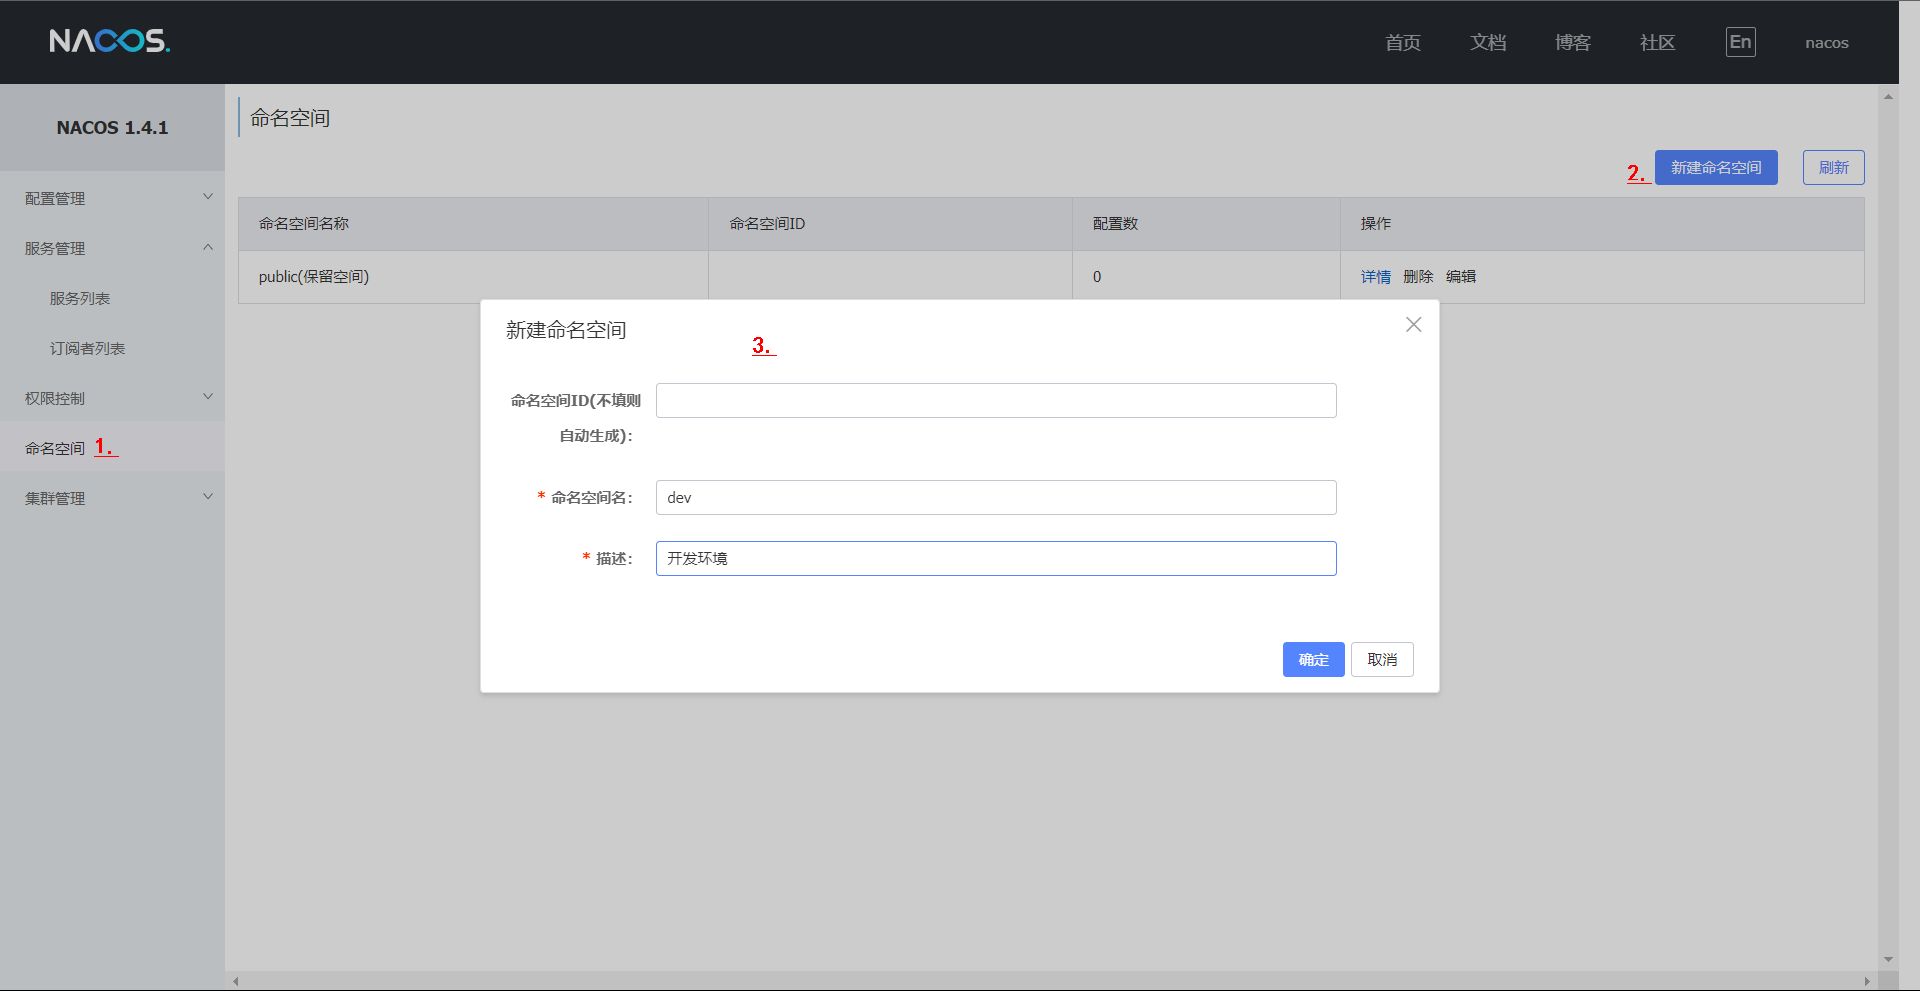This screenshot has height=991, width=1920.
Task: Collapse the 服务管理 menu chevron
Action: click(x=208, y=247)
